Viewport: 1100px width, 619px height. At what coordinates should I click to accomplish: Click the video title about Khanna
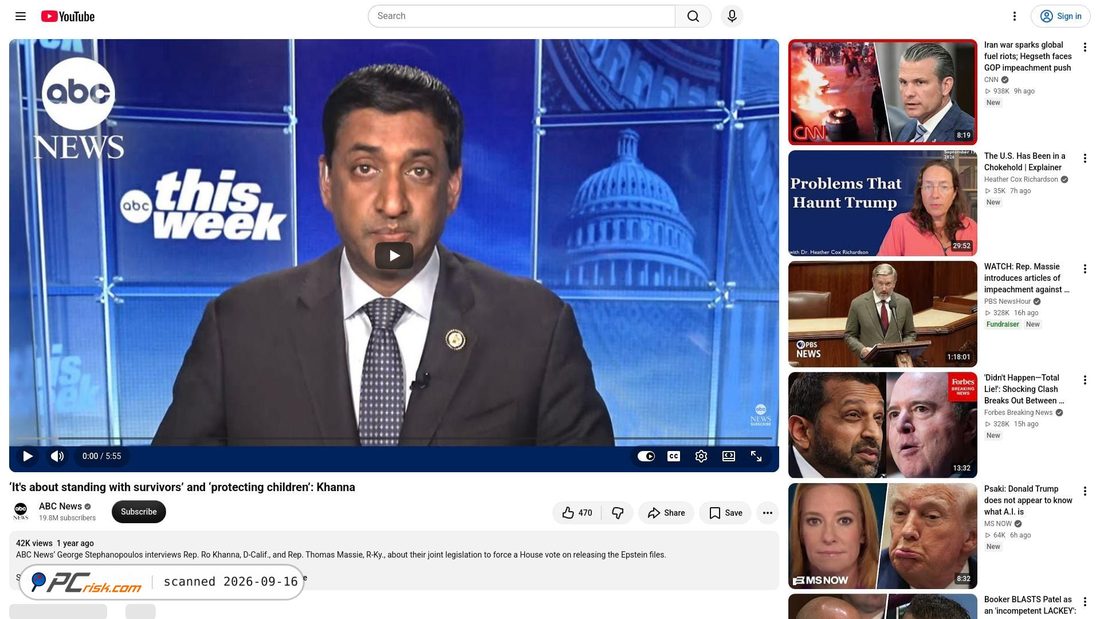pyautogui.click(x=182, y=487)
